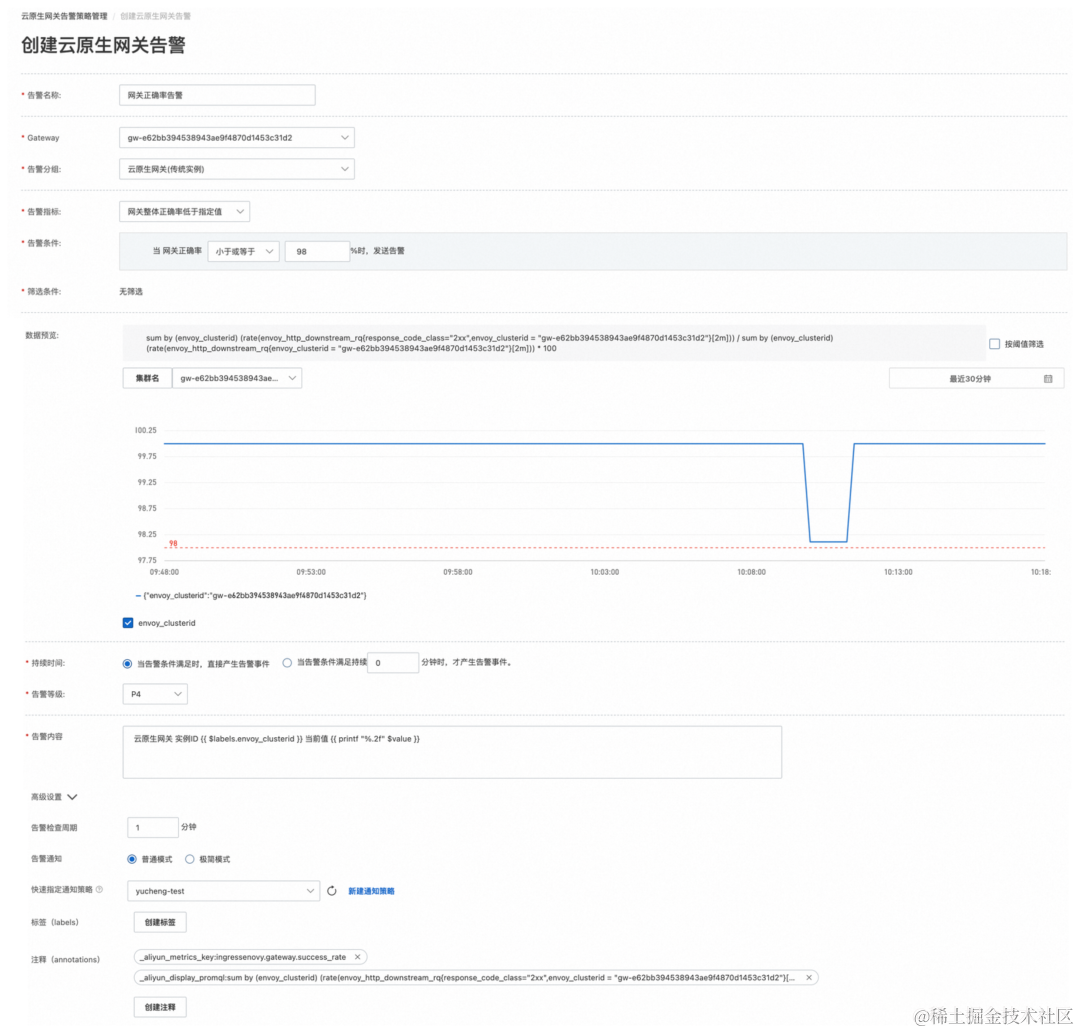The height and width of the screenshot is (1033, 1080).
Task: Click the 告警名称 input field
Action: [x=217, y=95]
